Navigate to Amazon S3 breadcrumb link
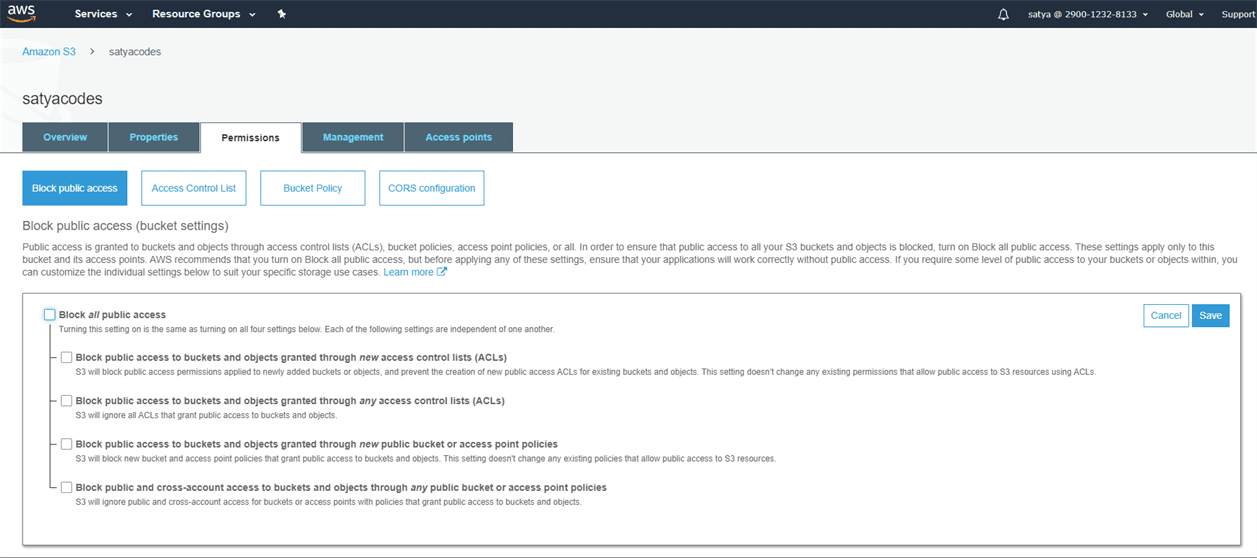 (x=49, y=51)
